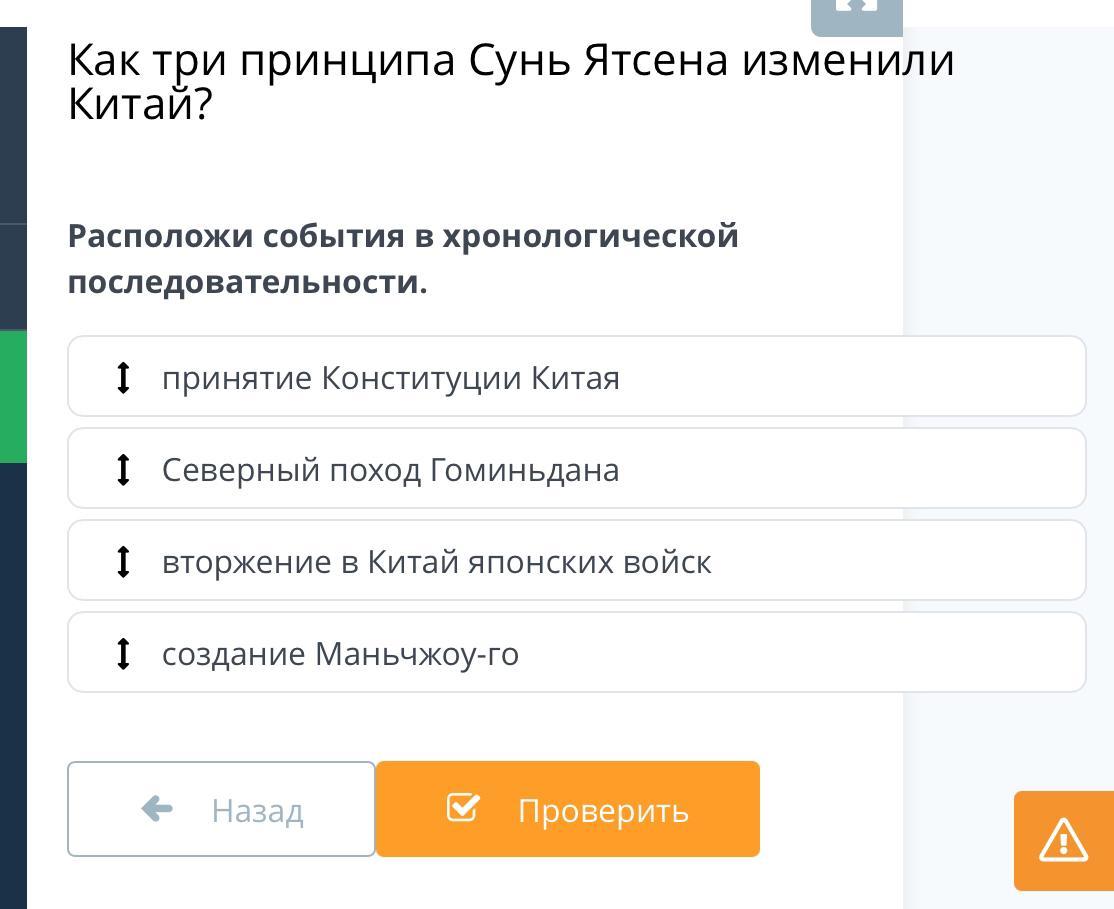The image size is (1114, 909).
Task: Click drag handle beside 'вторжение в Китай японских войск'
Action: click(x=123, y=562)
